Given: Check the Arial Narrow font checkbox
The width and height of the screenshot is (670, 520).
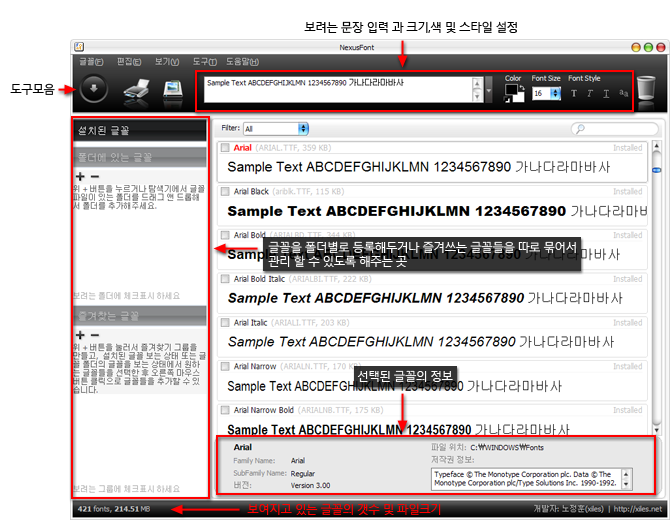Looking at the screenshot, I should 225,365.
